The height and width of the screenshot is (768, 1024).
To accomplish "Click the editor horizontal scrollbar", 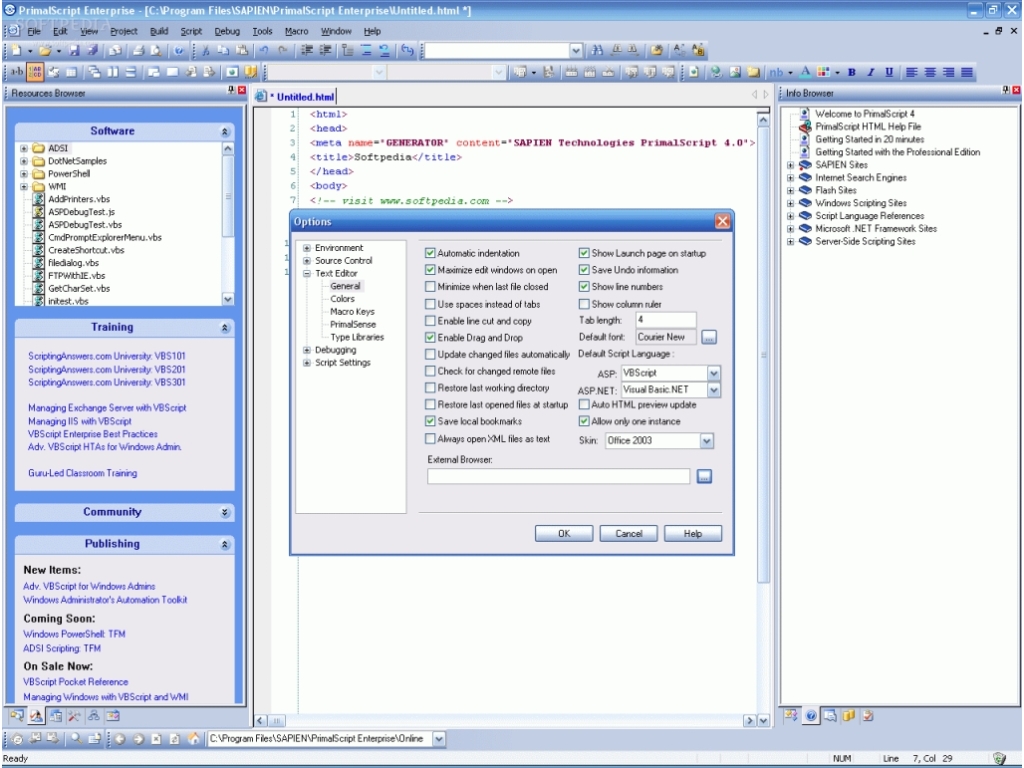I will 505,721.
